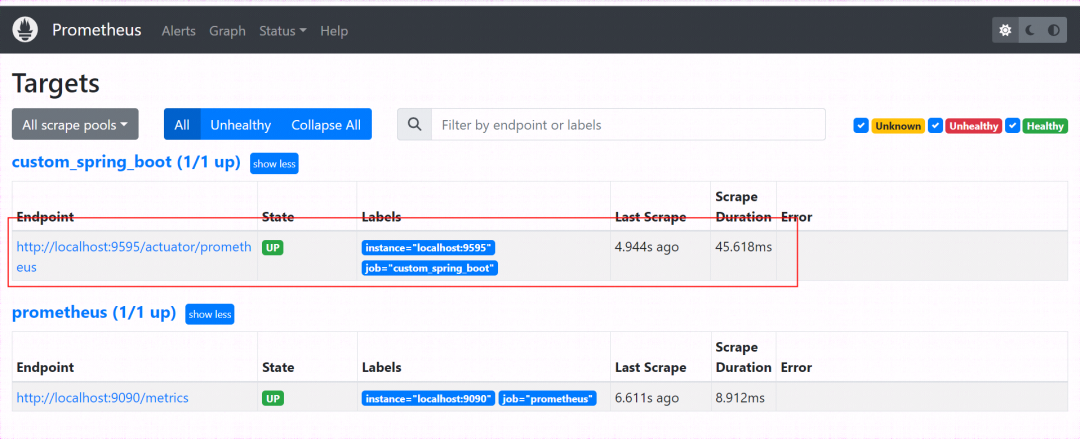Click the job="prometheus" label badge
Image resolution: width=1080 pixels, height=439 pixels.
click(x=548, y=398)
